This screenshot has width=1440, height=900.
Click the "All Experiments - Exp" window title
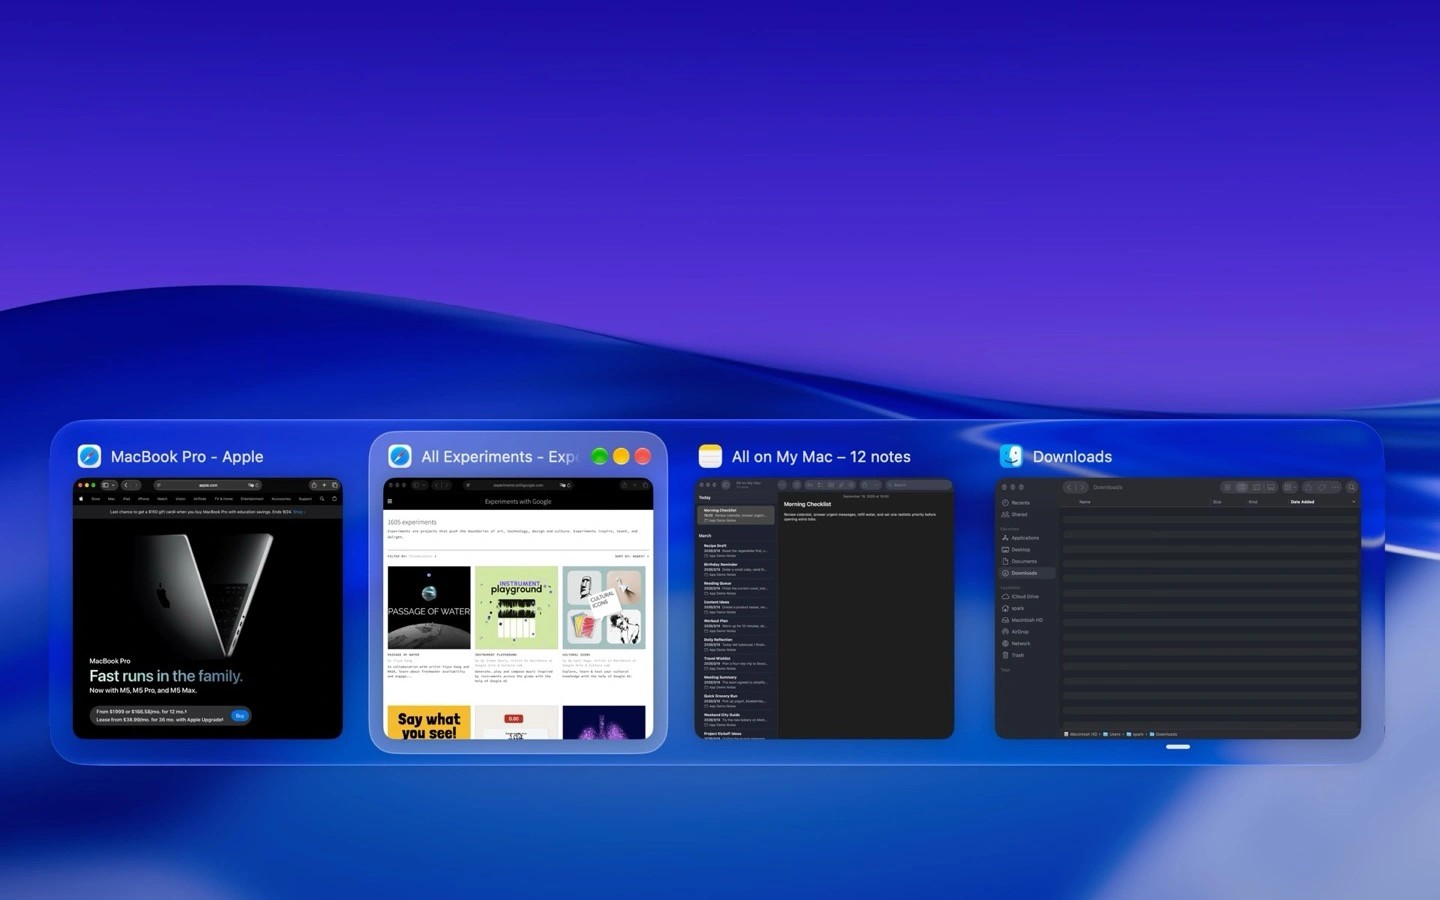click(x=499, y=457)
